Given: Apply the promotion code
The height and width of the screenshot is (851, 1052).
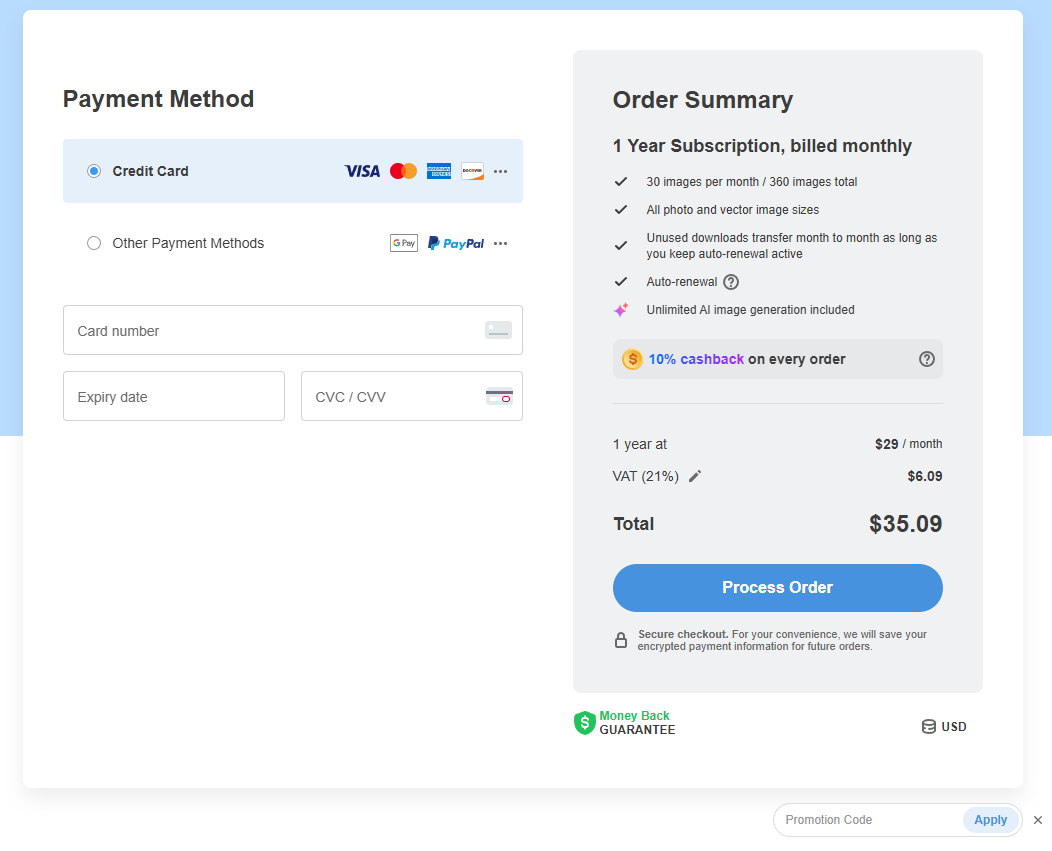Looking at the screenshot, I should [x=990, y=820].
